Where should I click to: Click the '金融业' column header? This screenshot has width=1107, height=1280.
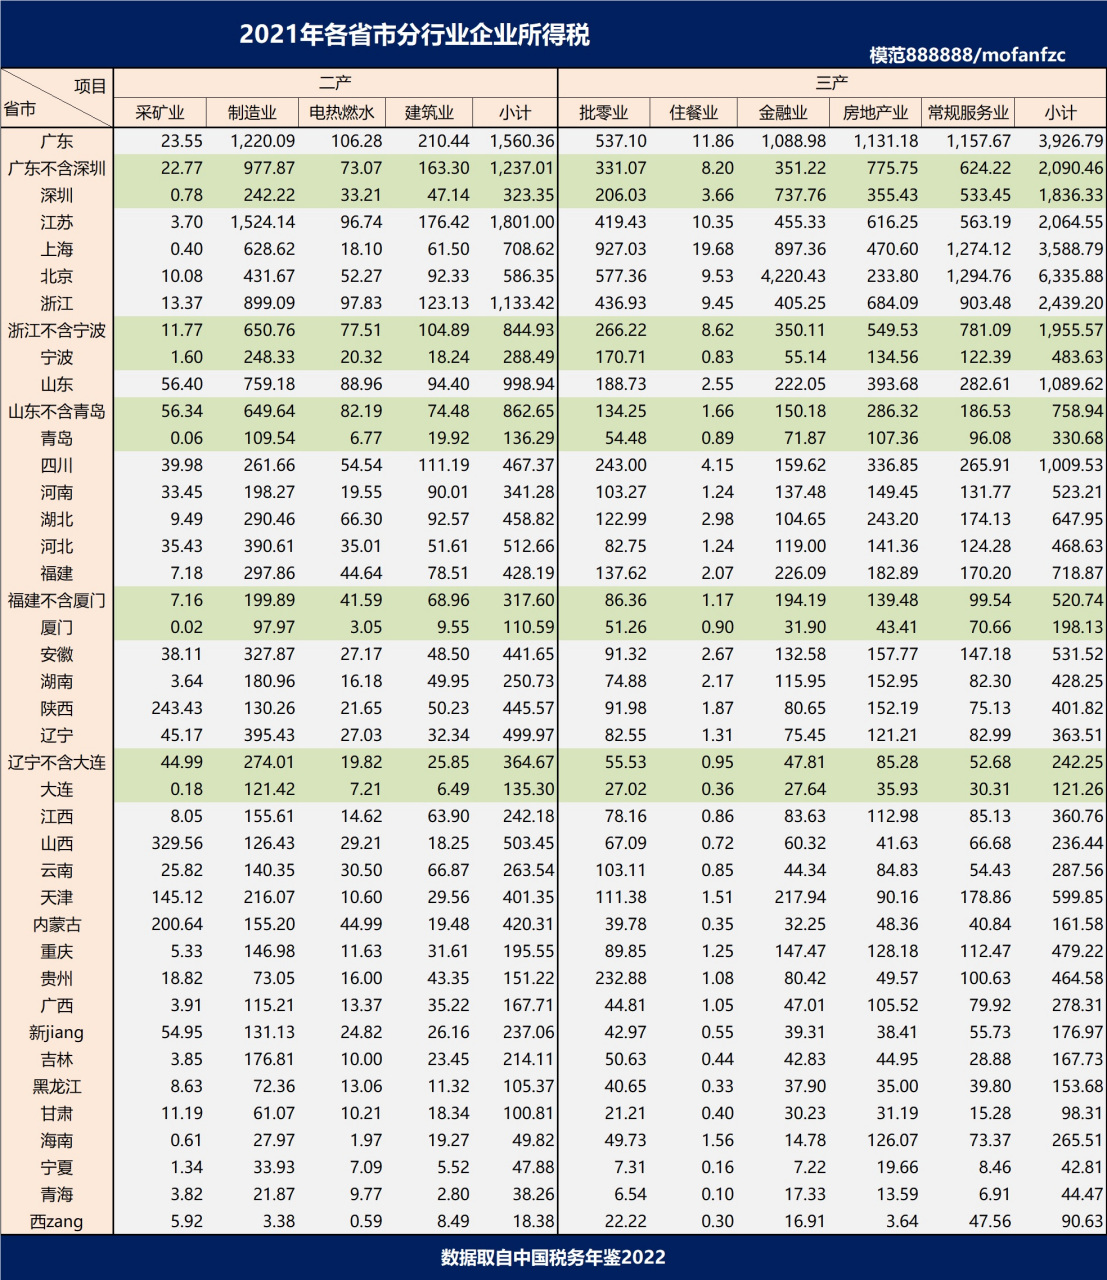coord(783,113)
